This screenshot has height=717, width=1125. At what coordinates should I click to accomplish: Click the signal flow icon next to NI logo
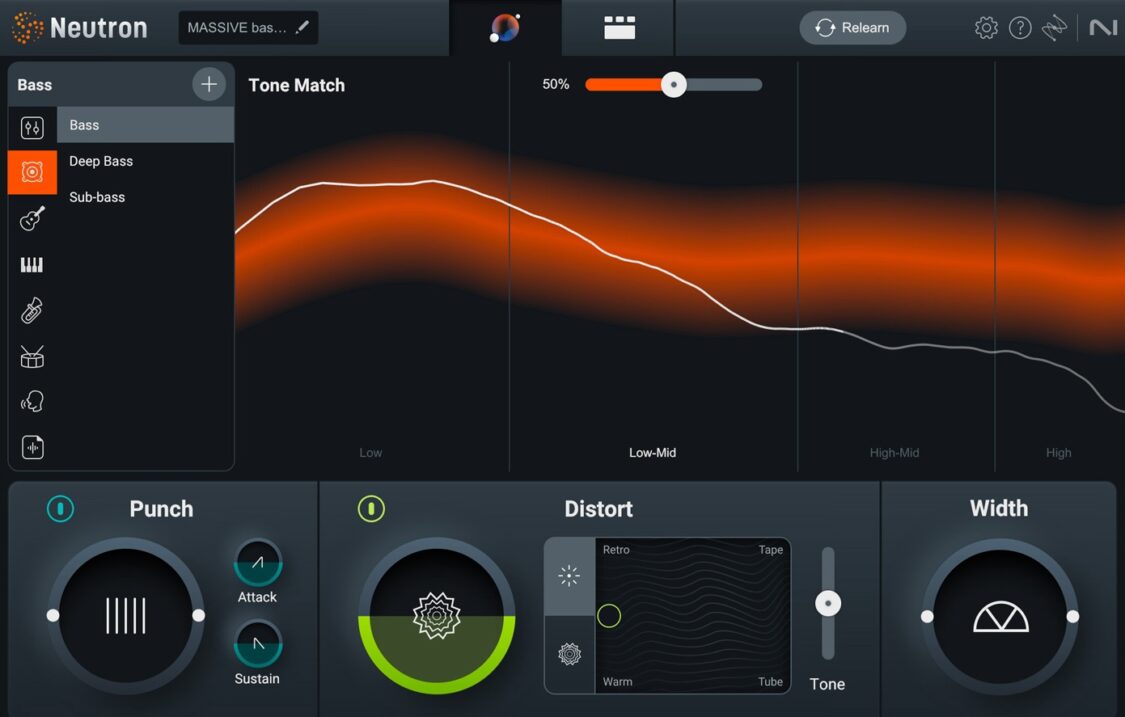1056,27
